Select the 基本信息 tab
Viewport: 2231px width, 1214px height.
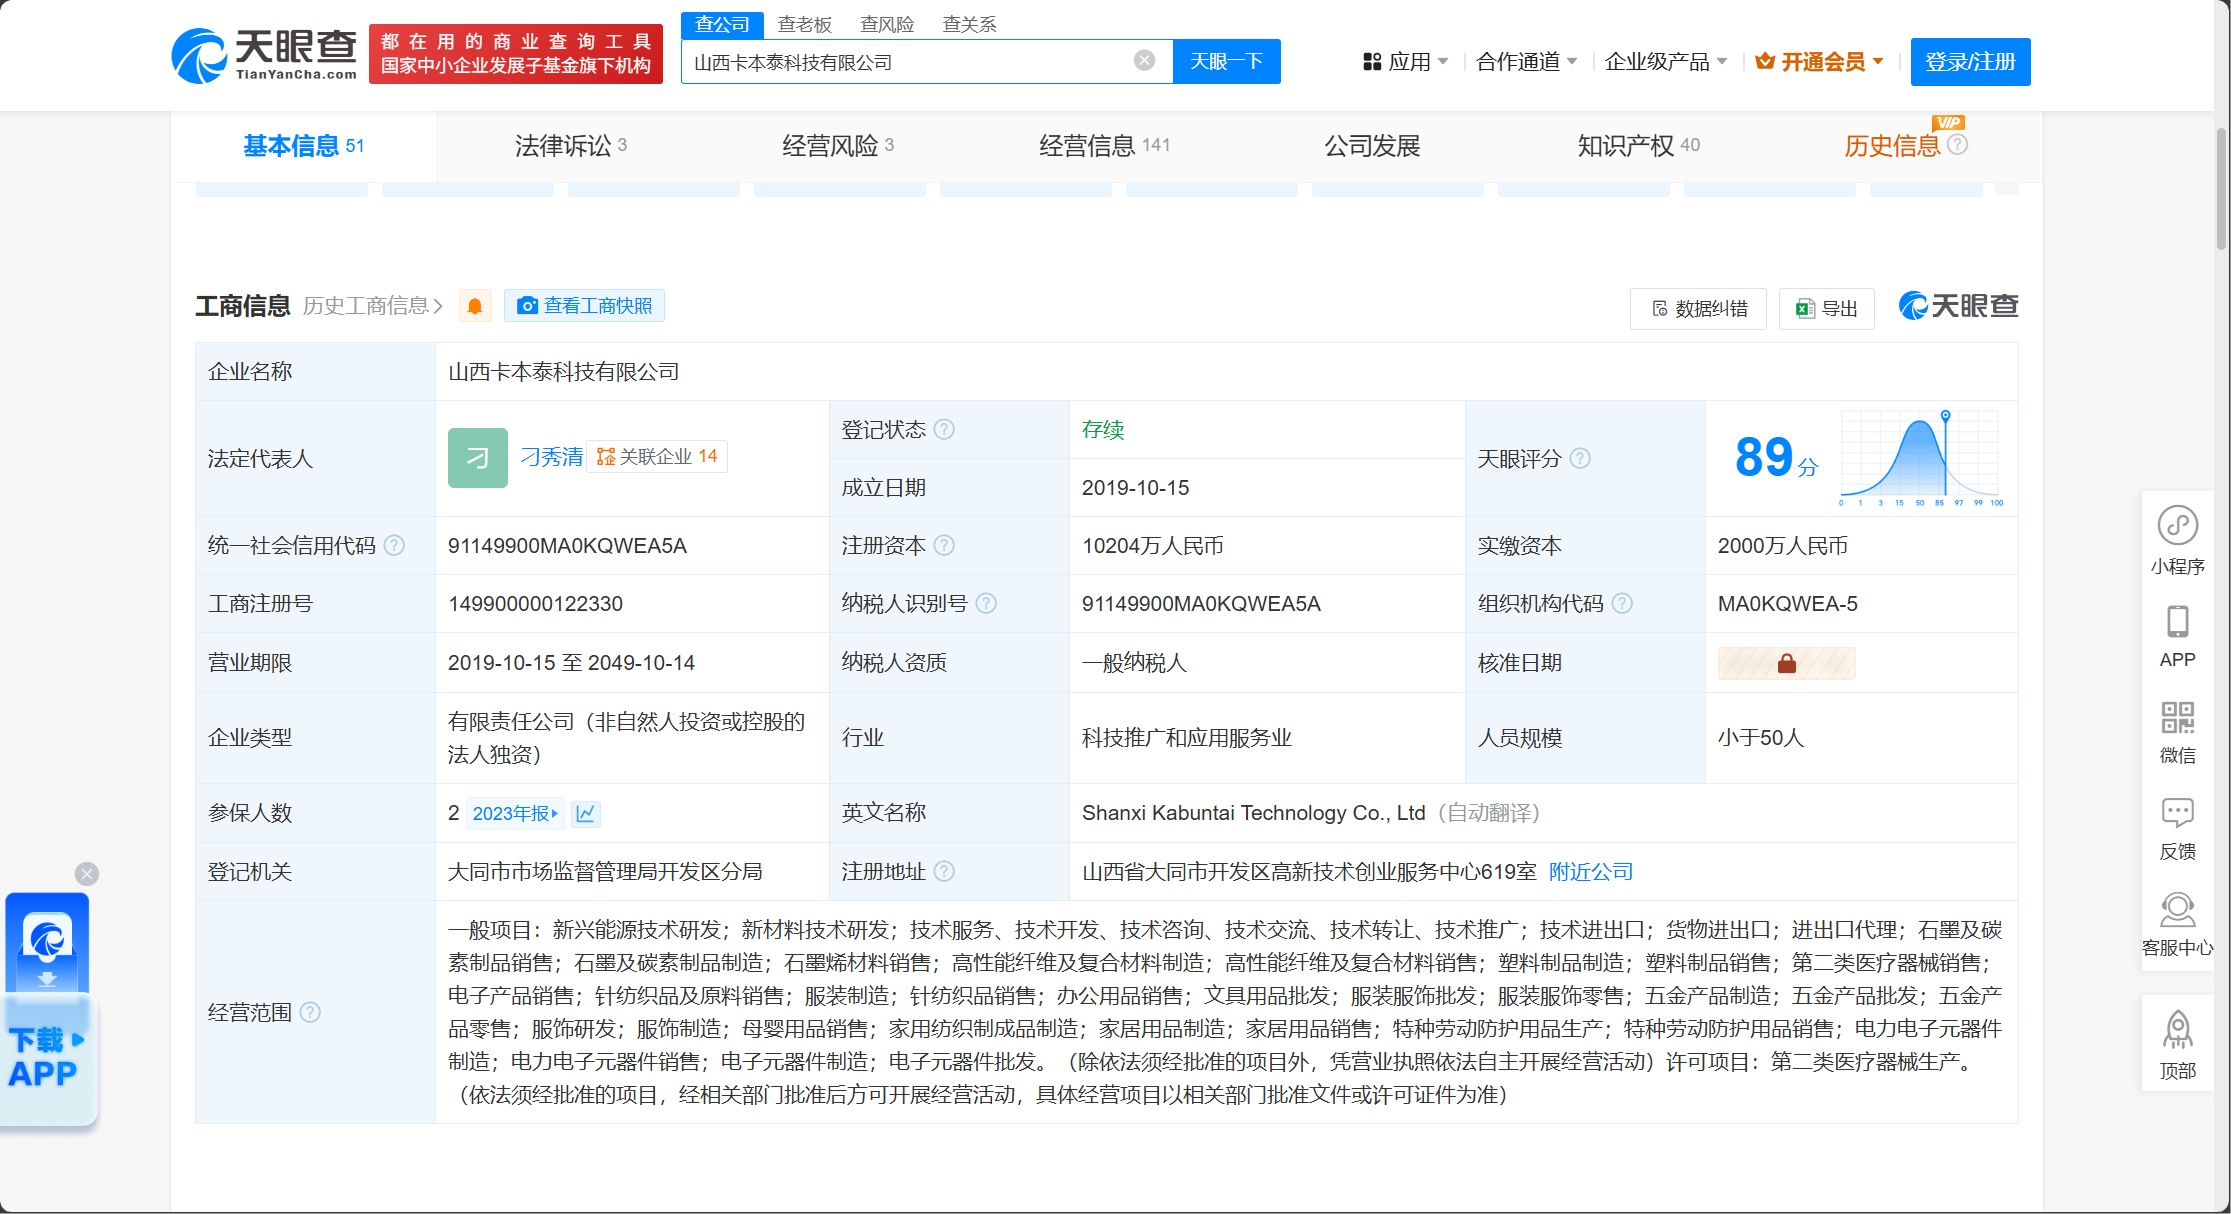tap(304, 146)
